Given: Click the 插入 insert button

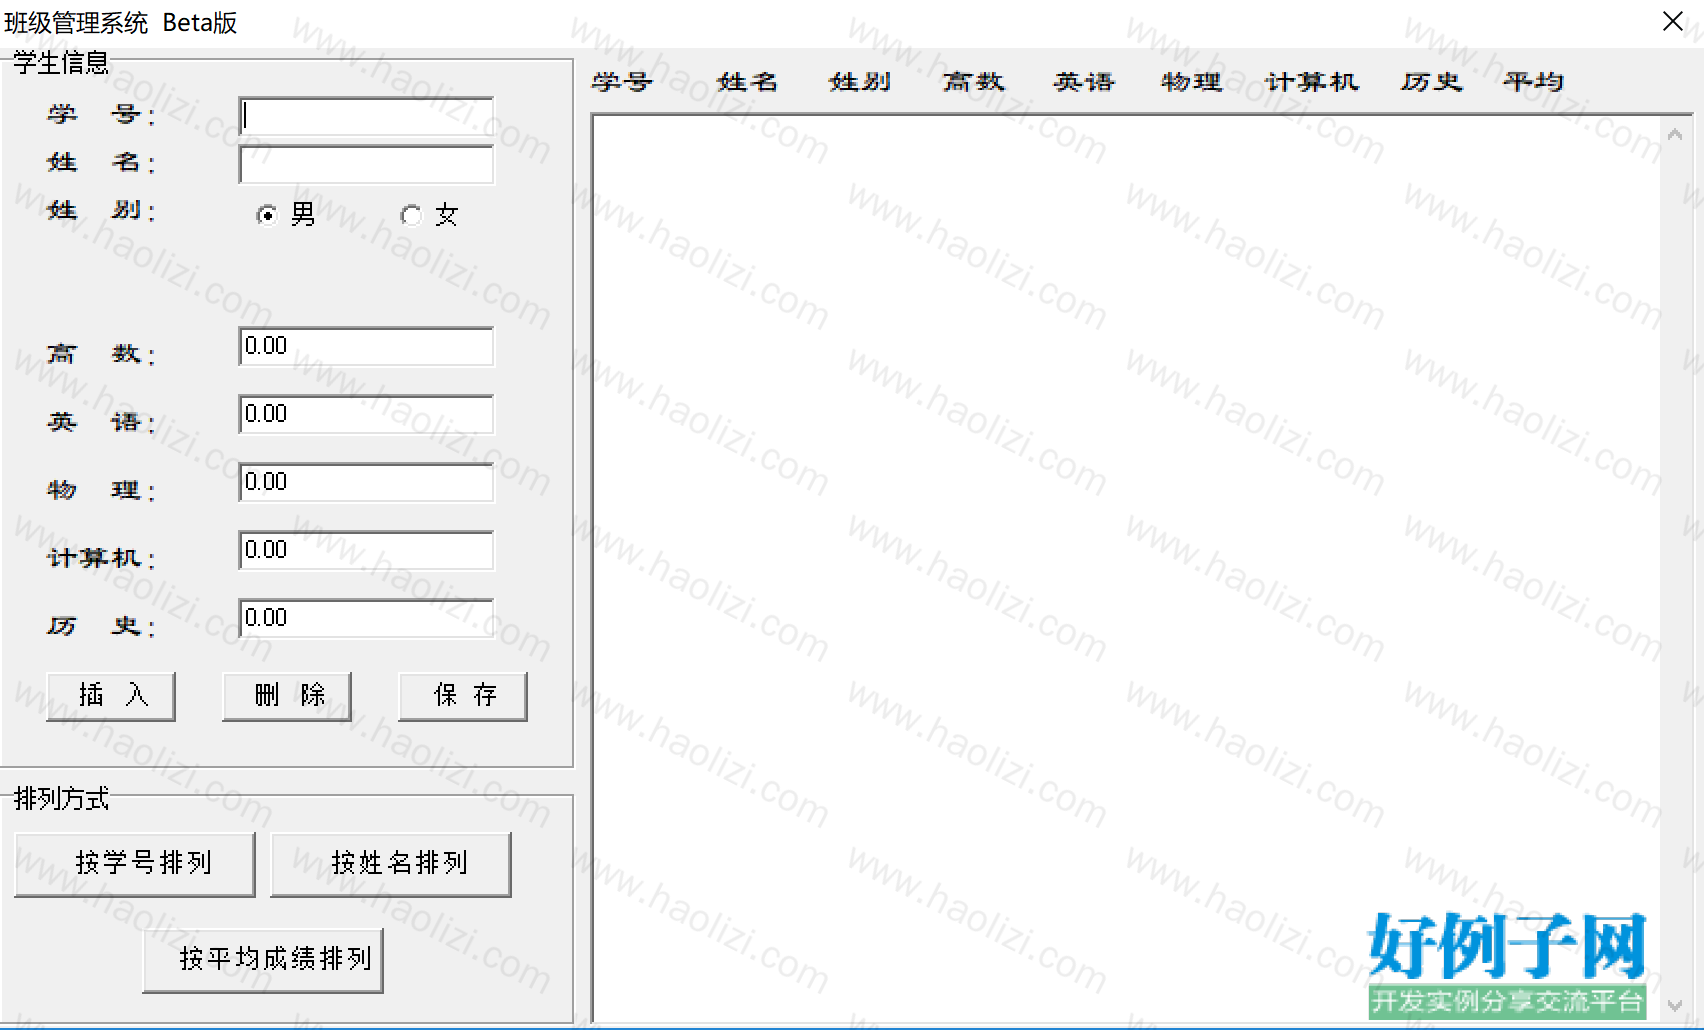Looking at the screenshot, I should coord(111,696).
